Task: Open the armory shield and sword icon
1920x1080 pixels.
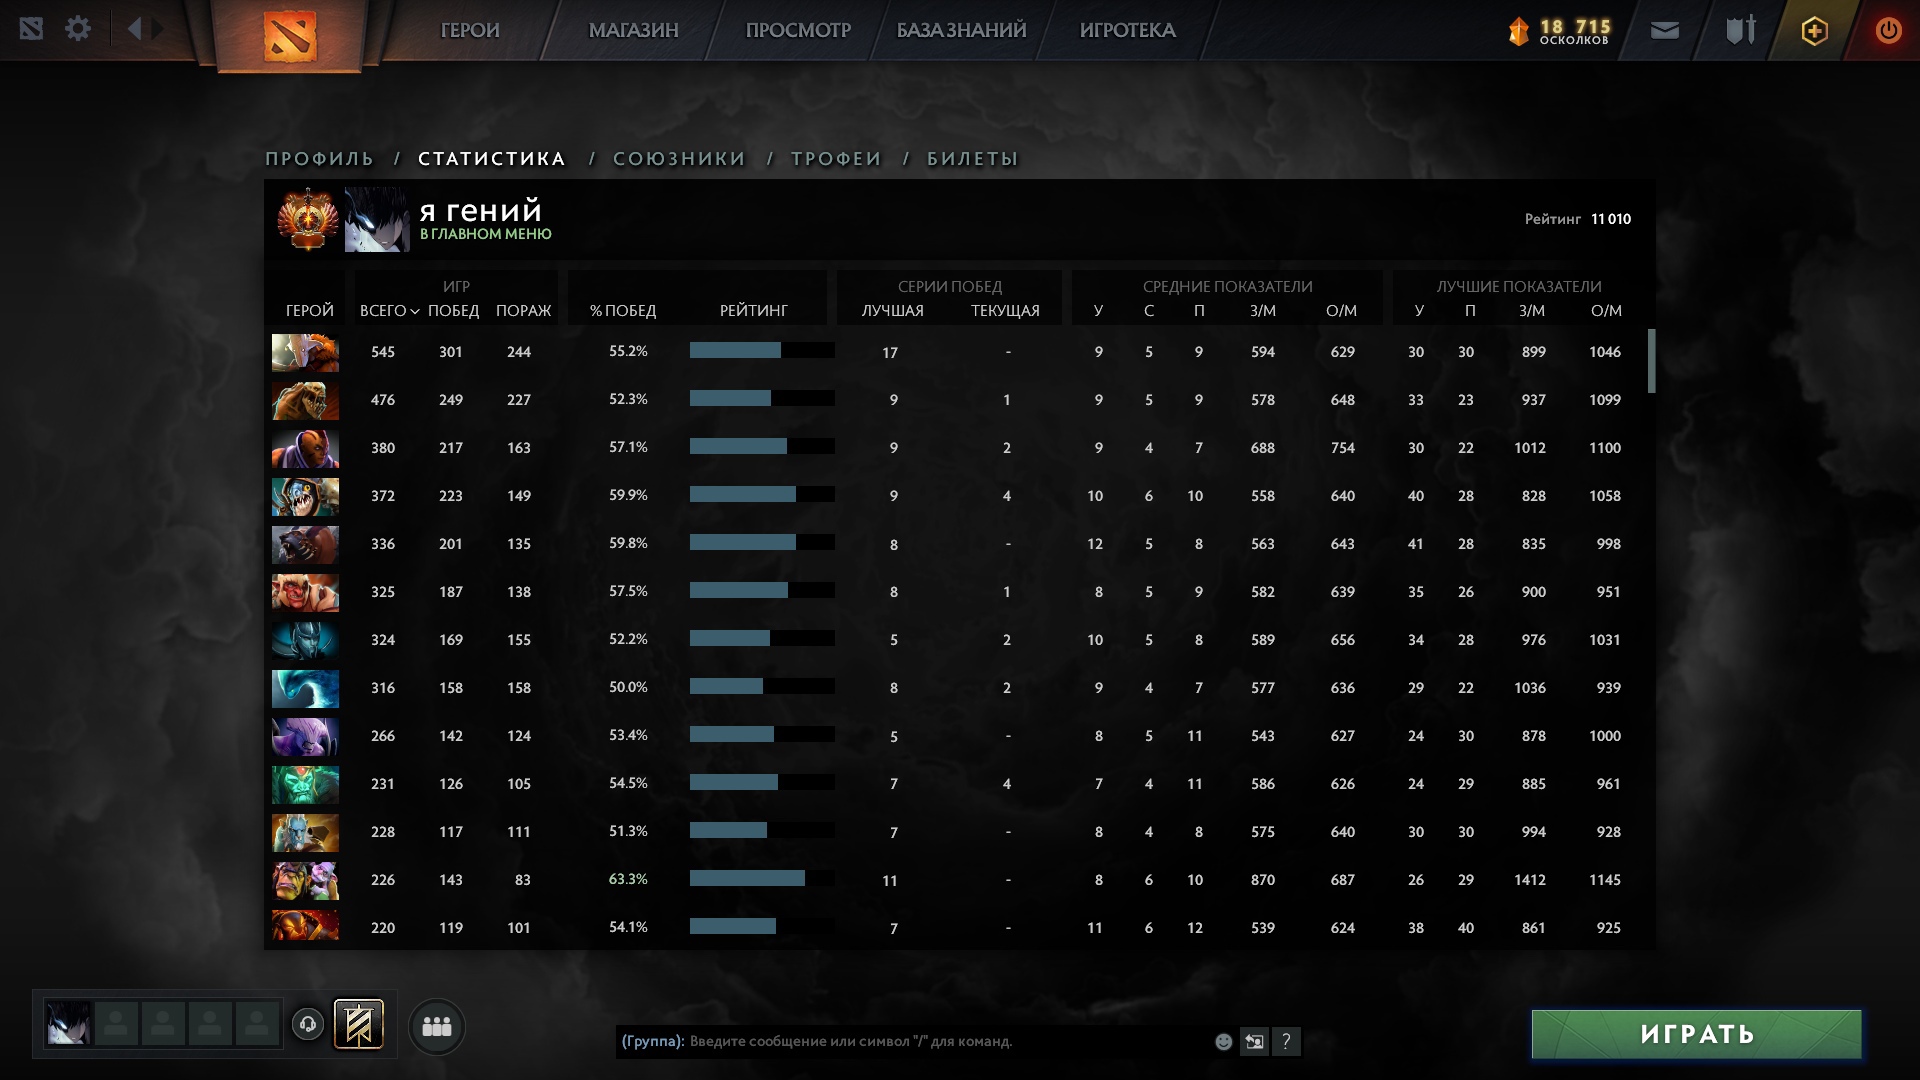Action: point(1740,31)
